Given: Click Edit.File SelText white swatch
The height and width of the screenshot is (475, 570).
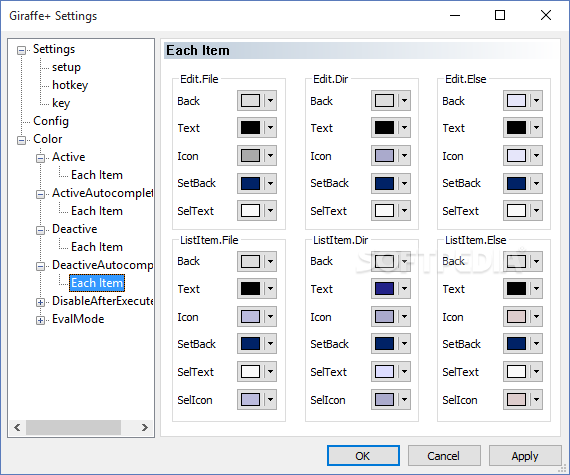Looking at the screenshot, I should point(250,210).
